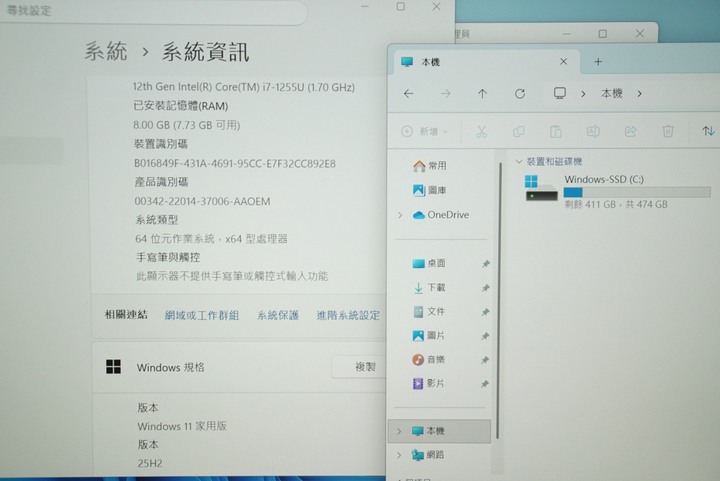
Task: Unpin 桌面 using its pin icon
Action: pos(485,263)
